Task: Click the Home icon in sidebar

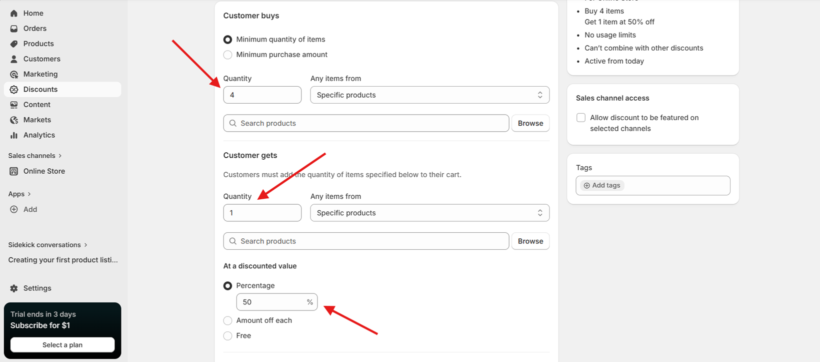Action: click(14, 13)
